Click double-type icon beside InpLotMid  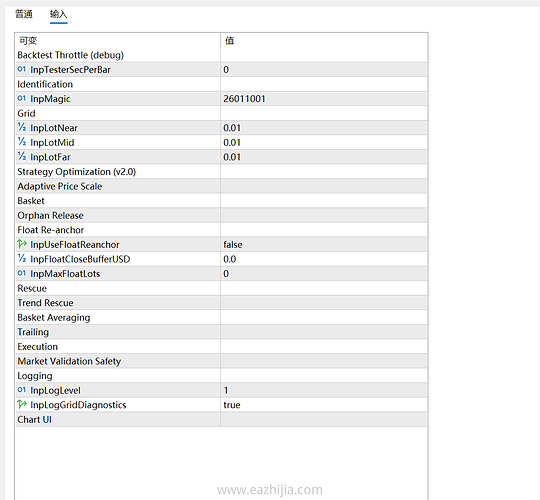(x=22, y=142)
